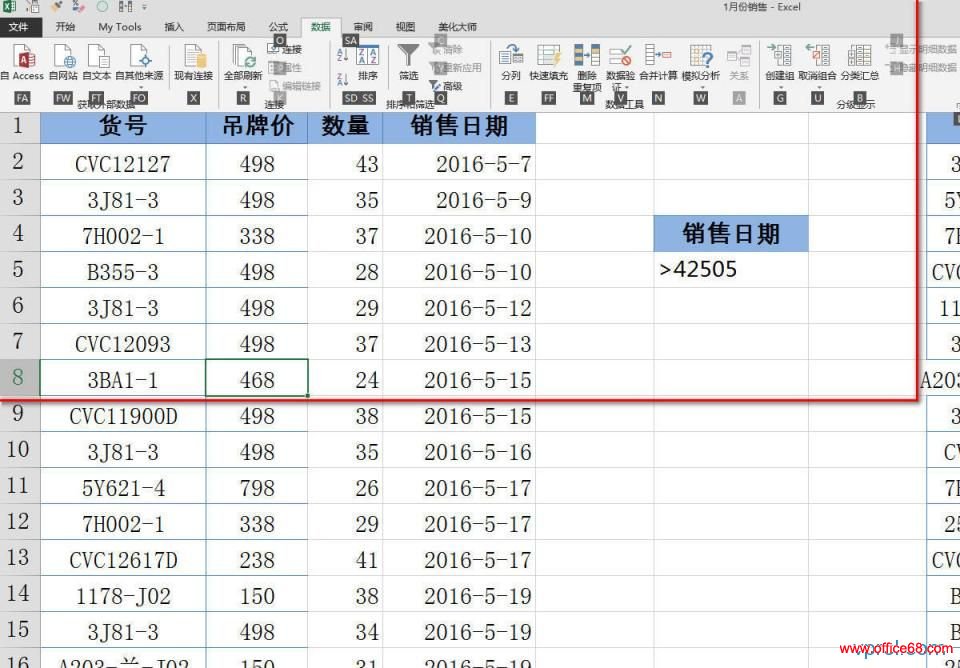Open the 高级 advanced filter

pos(446,86)
